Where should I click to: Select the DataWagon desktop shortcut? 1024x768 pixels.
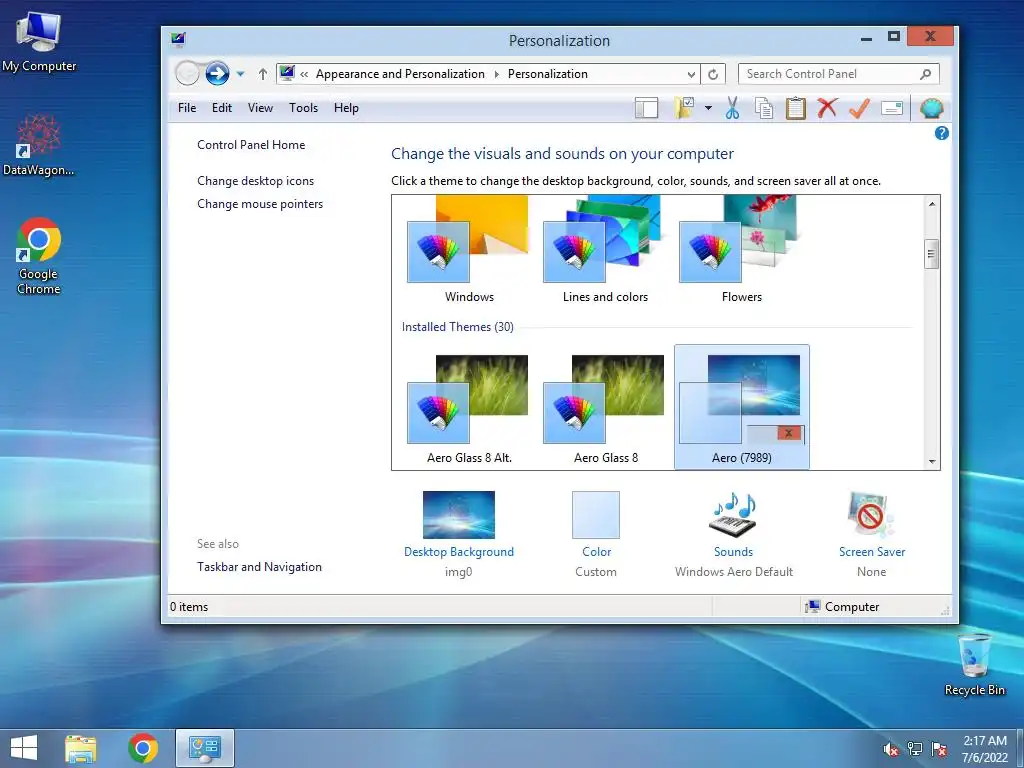click(x=39, y=146)
